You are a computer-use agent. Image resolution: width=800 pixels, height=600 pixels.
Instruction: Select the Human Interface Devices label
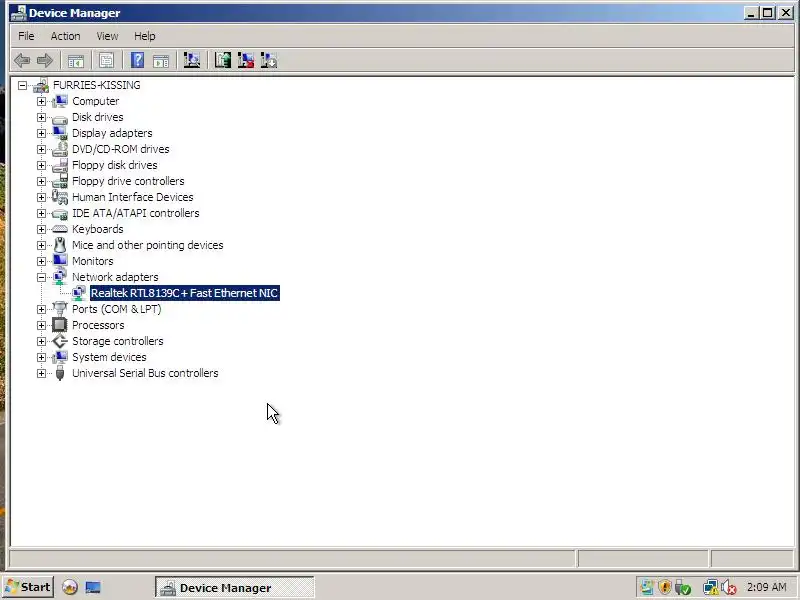(x=133, y=197)
